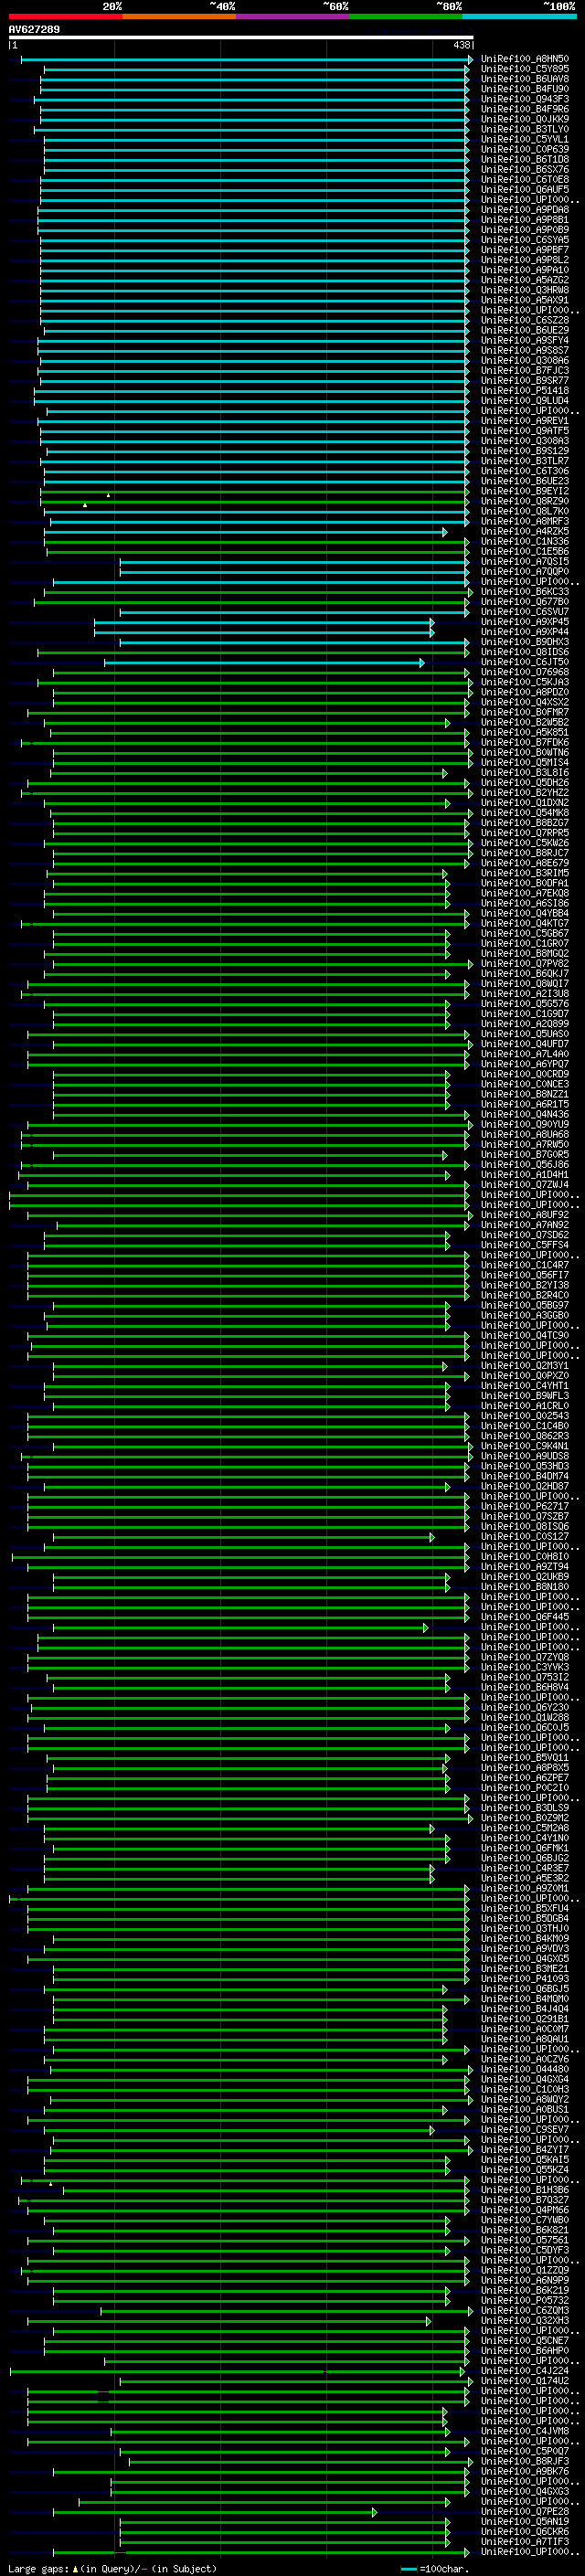585x2576 pixels.
Task: Select hit label UniRef100_B3TLY0
Action: coord(525,129)
